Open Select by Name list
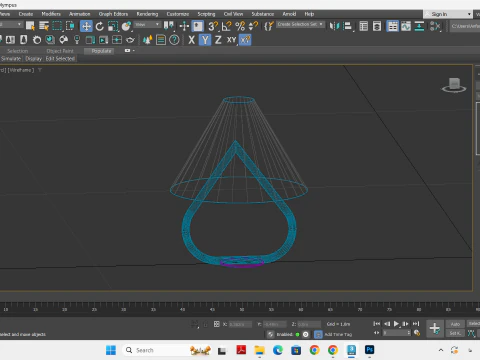The height and width of the screenshot is (360, 480). coord(44,26)
